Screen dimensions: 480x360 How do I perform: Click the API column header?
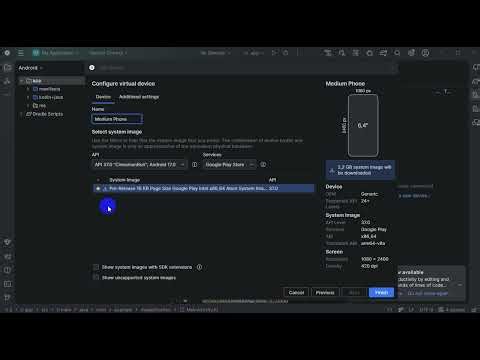click(272, 180)
